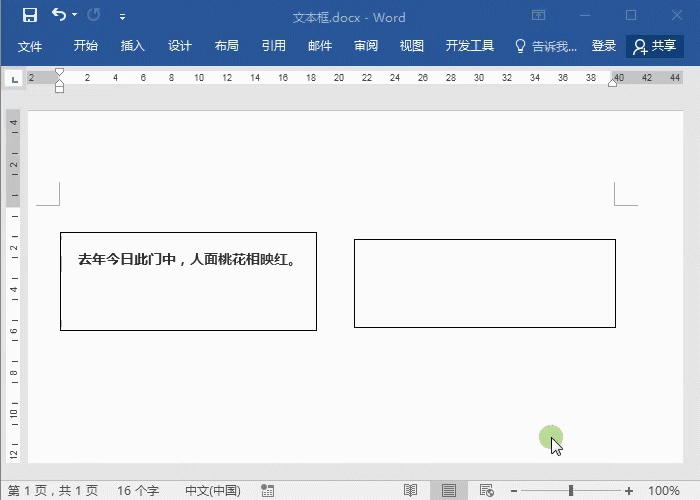Switch to the 插入 tab
This screenshot has height=500, width=700.
(x=133, y=46)
